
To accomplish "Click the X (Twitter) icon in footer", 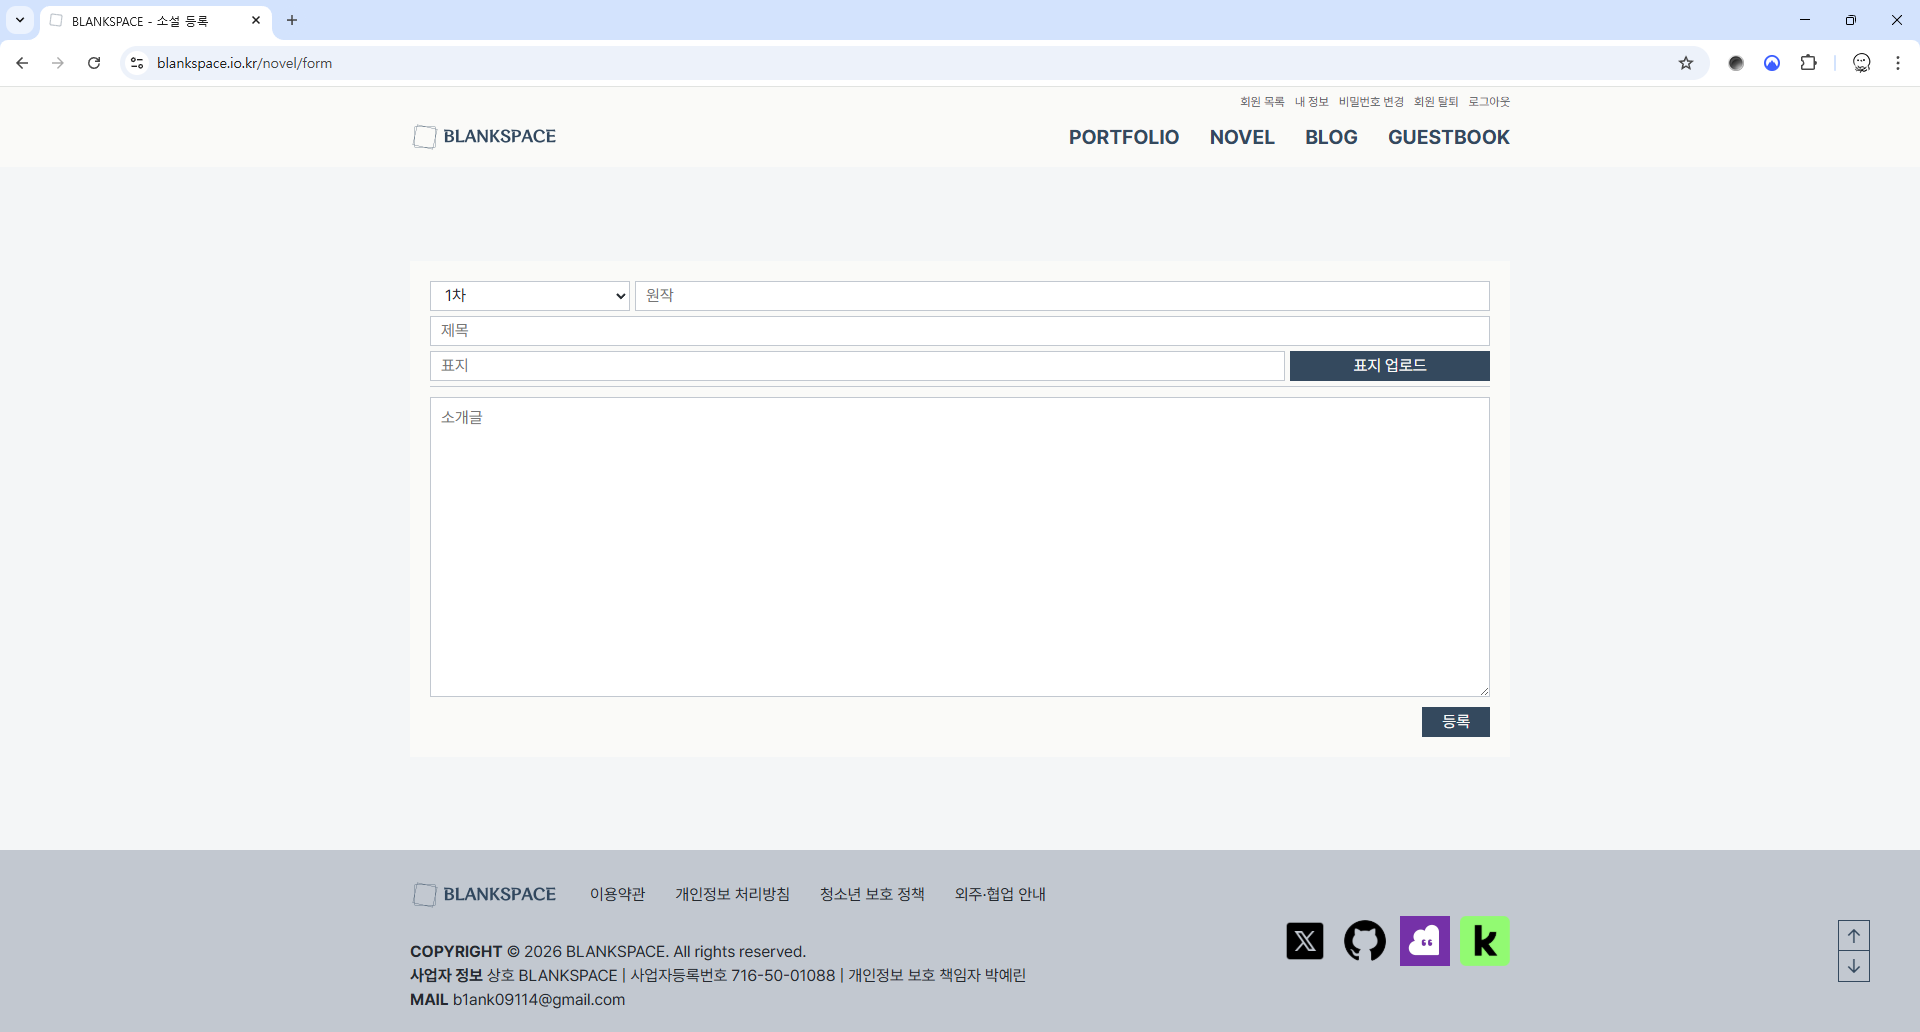I will click(1304, 941).
